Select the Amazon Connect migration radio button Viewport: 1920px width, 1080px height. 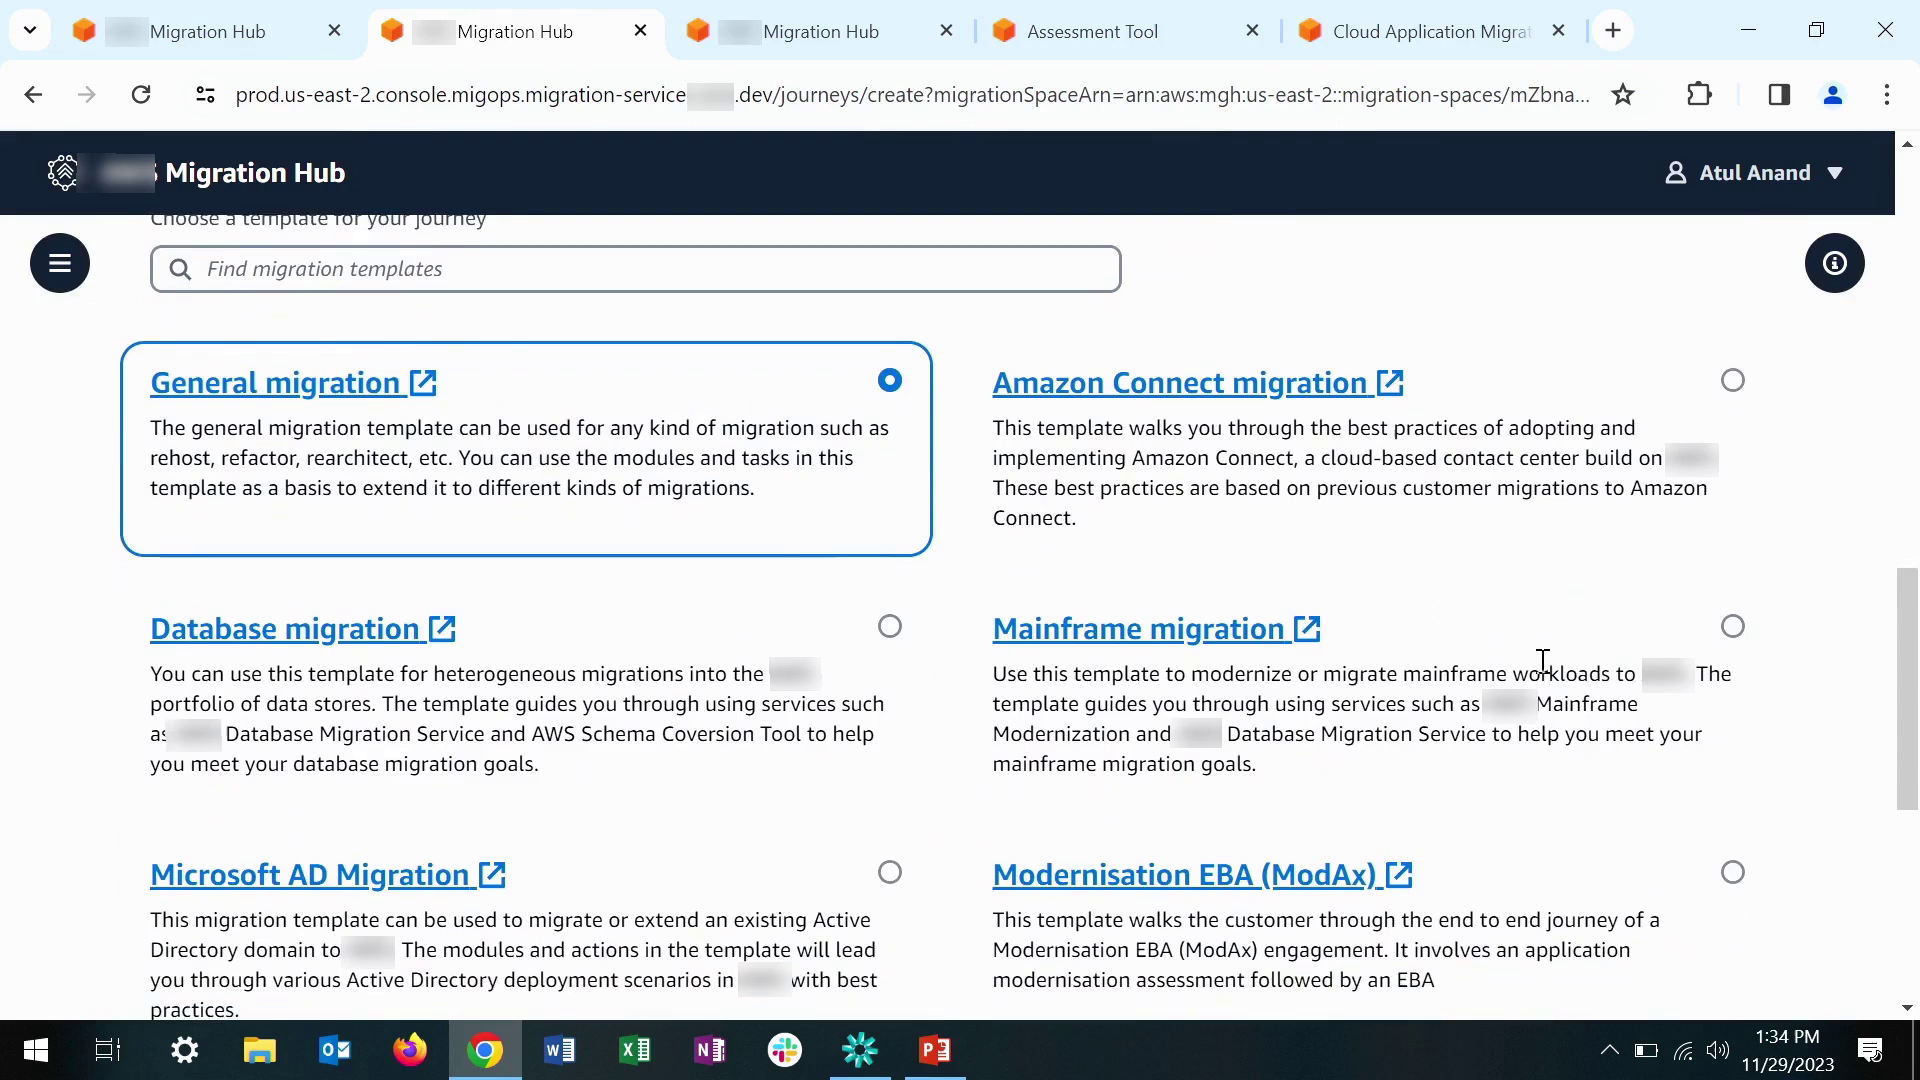(x=1733, y=380)
